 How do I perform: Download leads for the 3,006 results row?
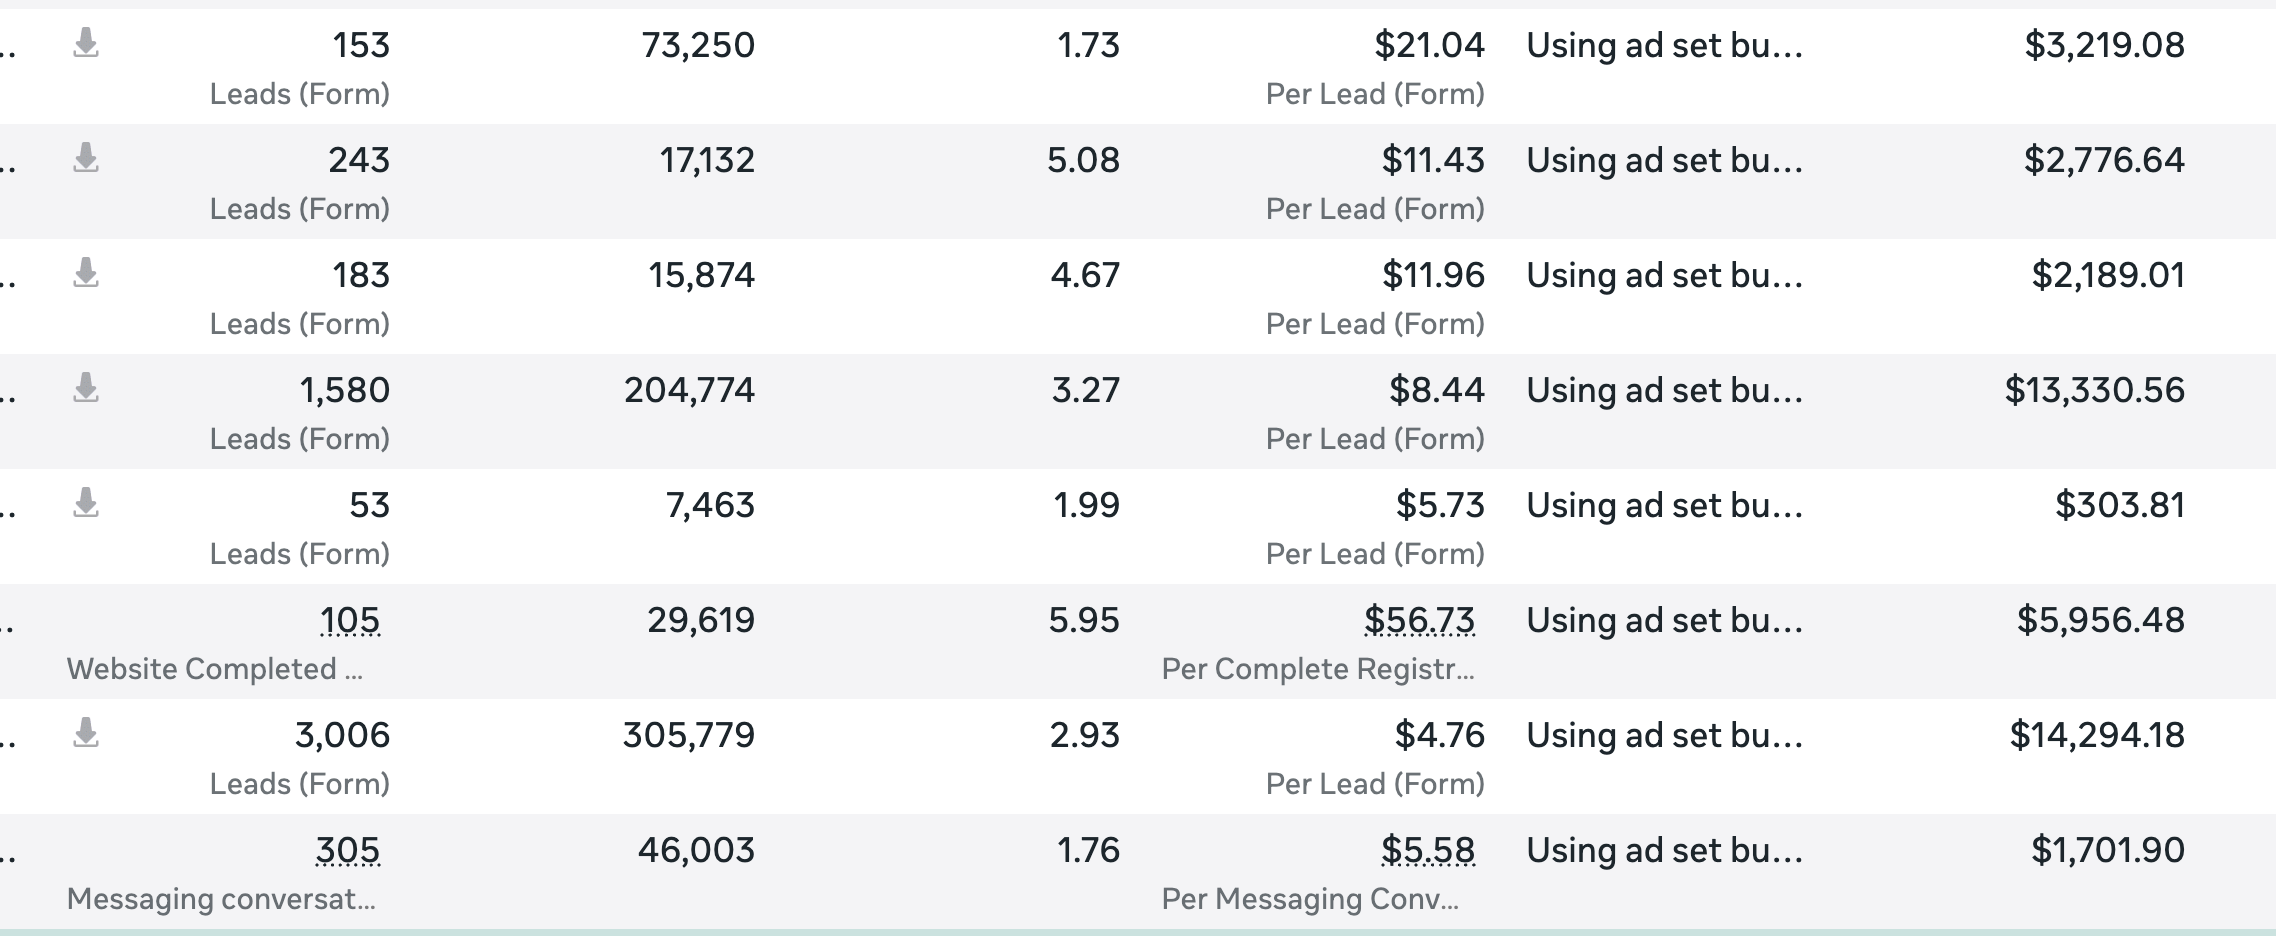(86, 733)
